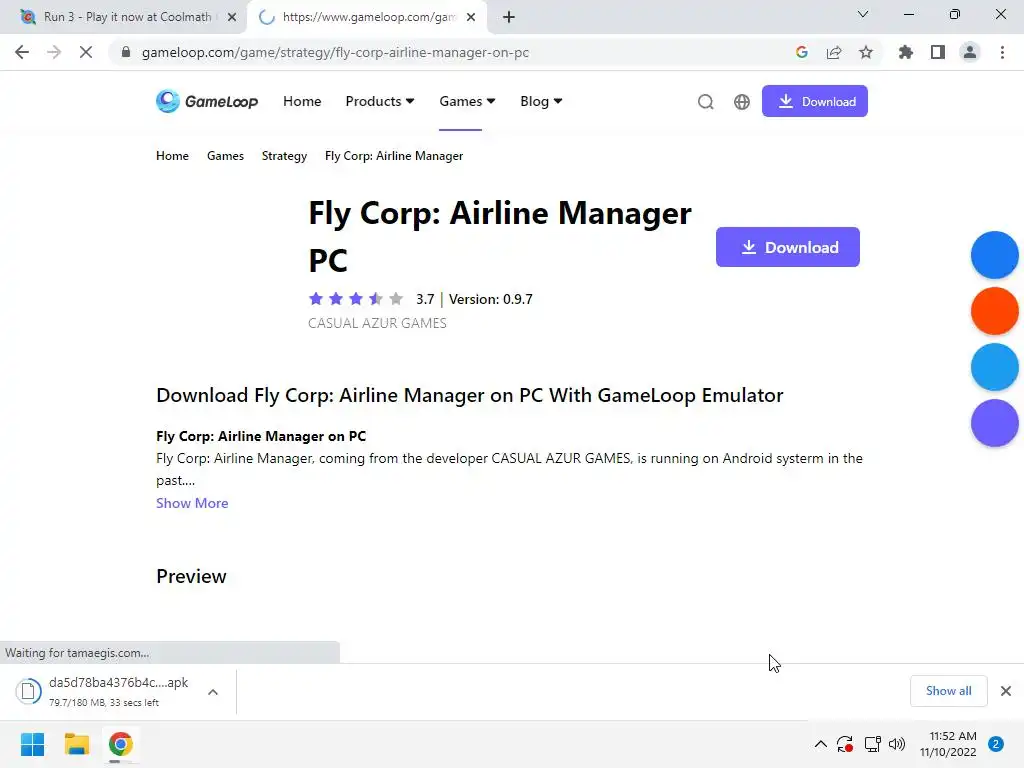The width and height of the screenshot is (1024, 768).
Task: Go back with the browser back arrow
Action: (x=22, y=52)
